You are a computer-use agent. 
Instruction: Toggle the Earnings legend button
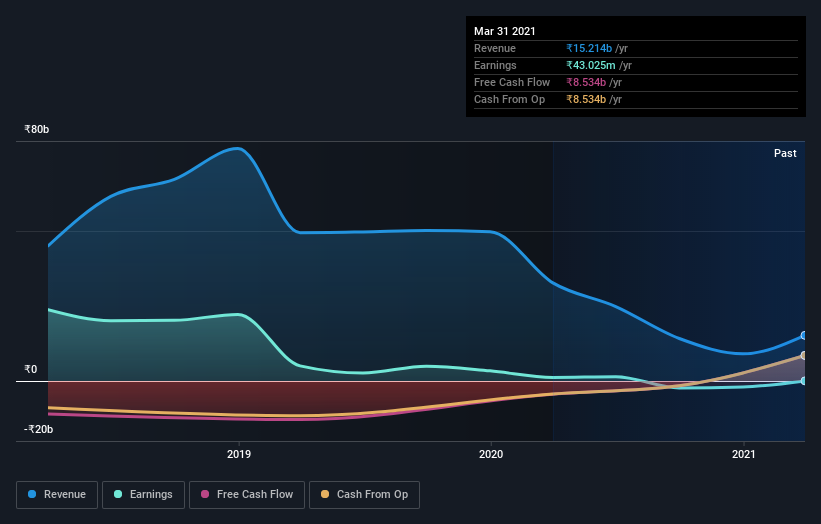(143, 495)
